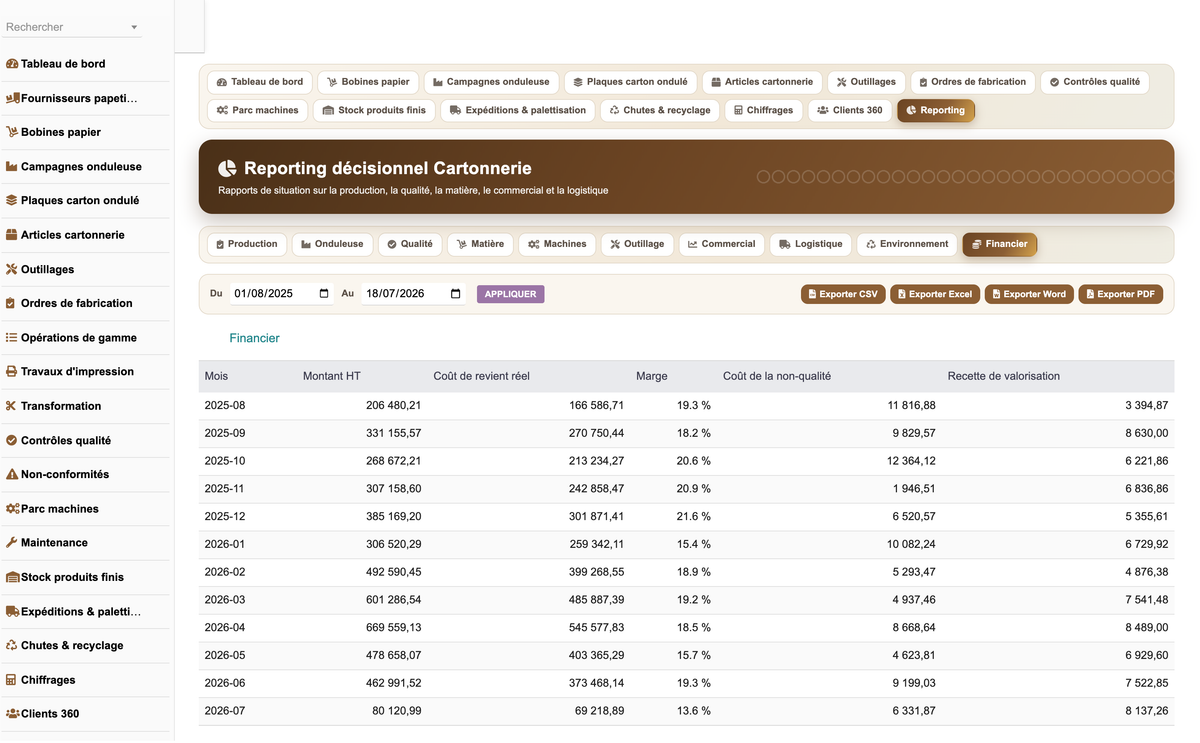Go to Campagnes onduleuse in top navigation
The height and width of the screenshot is (743, 1200).
[x=491, y=82]
